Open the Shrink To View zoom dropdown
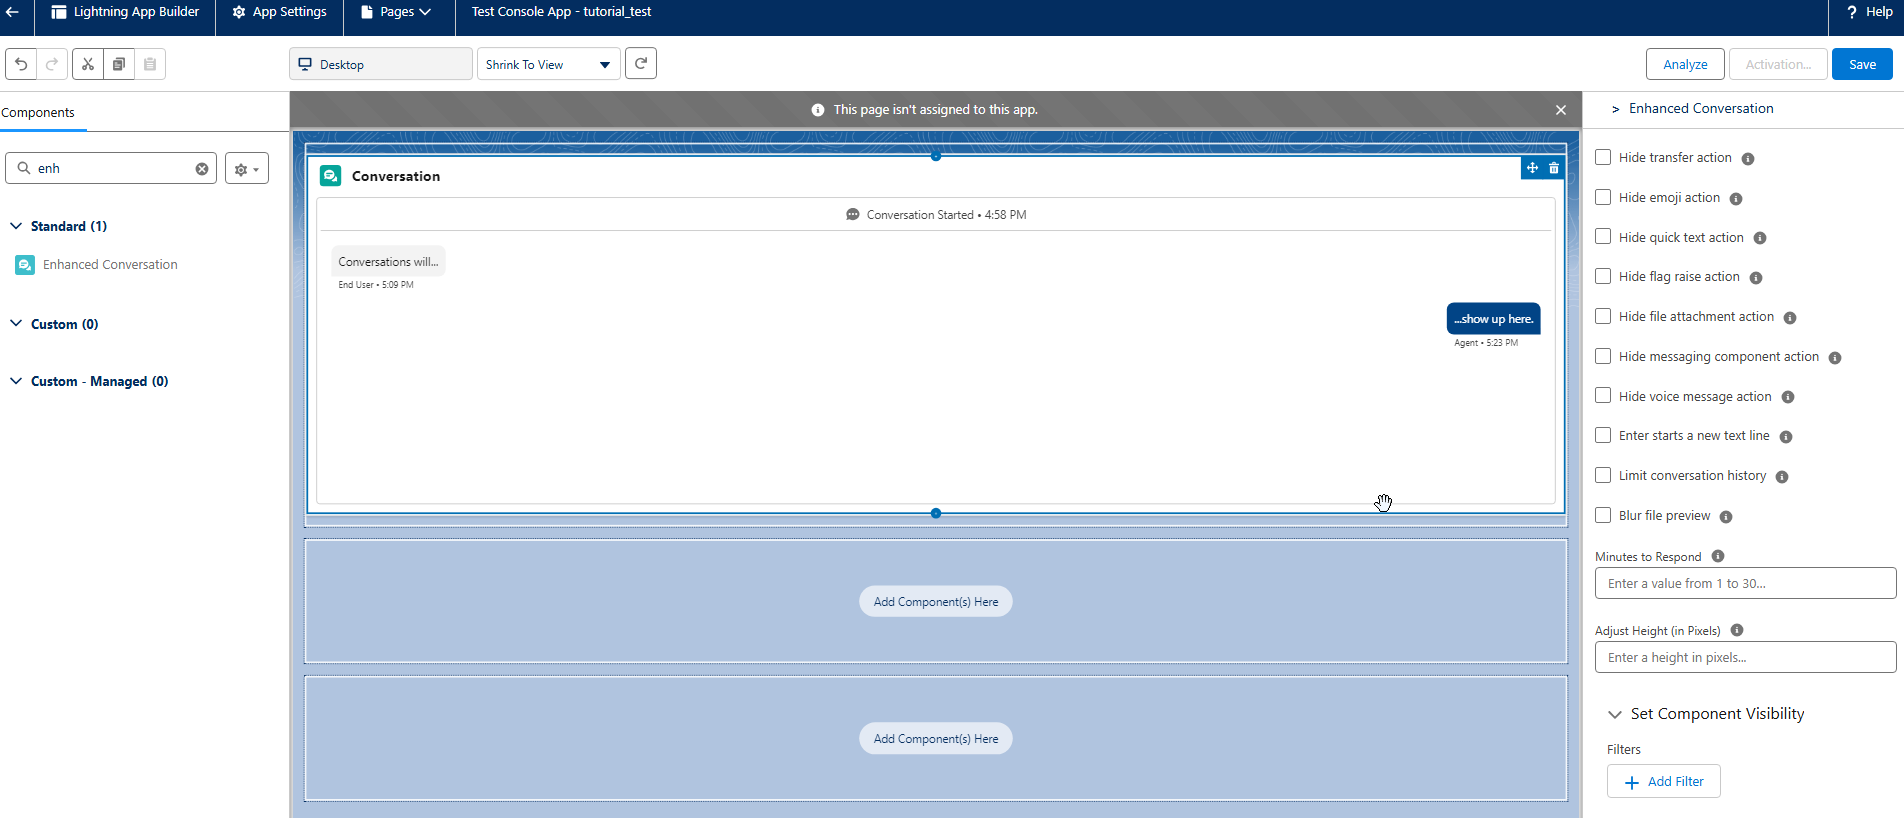 (x=549, y=64)
